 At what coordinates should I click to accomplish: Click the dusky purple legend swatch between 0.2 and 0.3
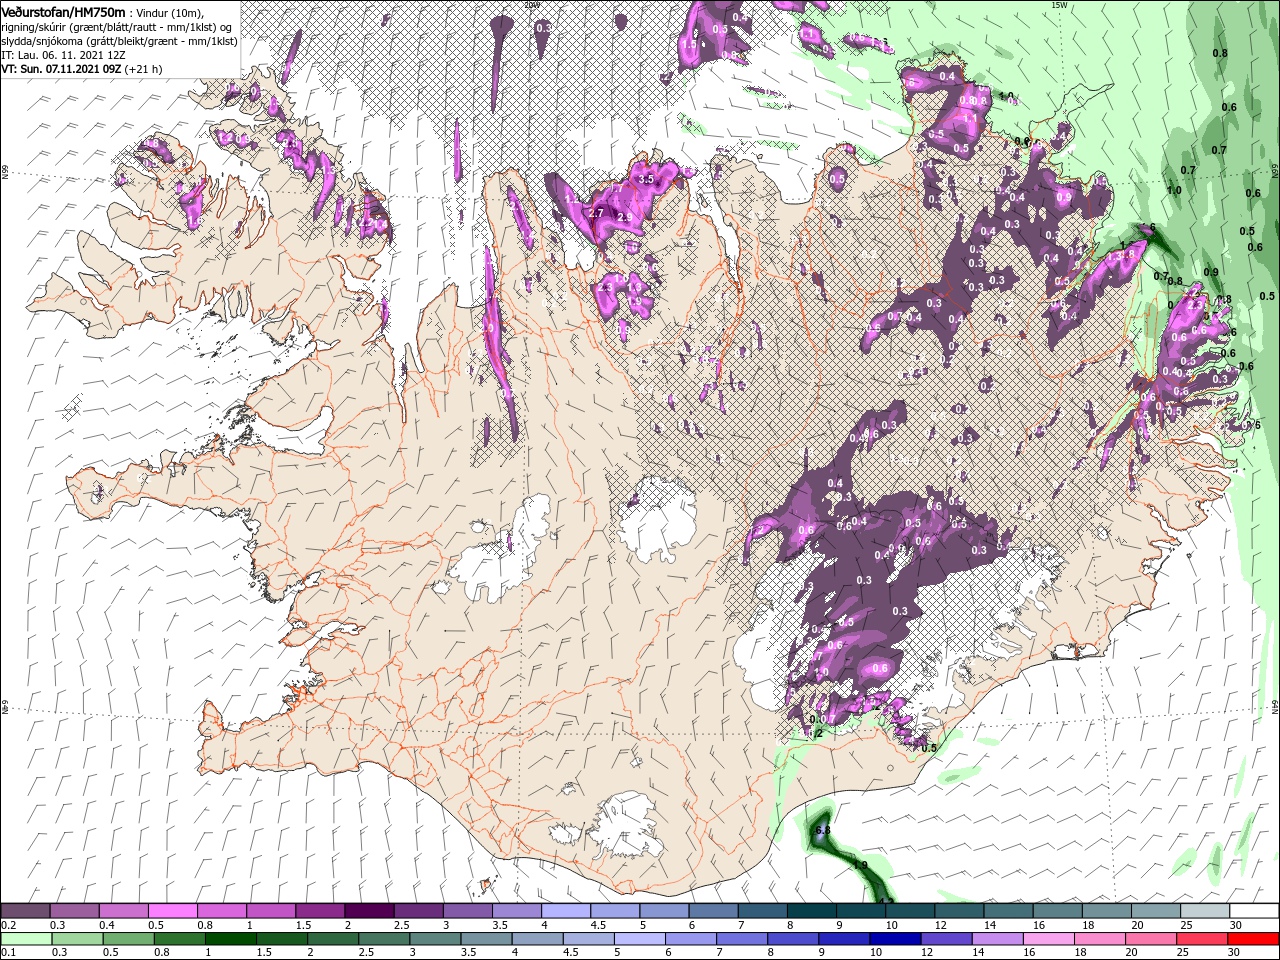click(x=25, y=911)
